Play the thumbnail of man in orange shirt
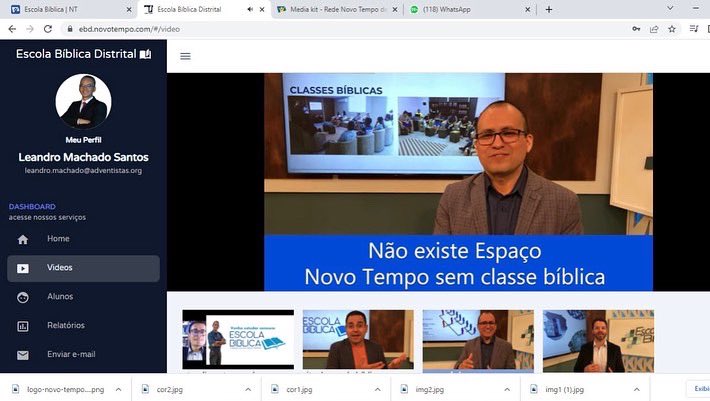710x401 pixels. tap(358, 339)
